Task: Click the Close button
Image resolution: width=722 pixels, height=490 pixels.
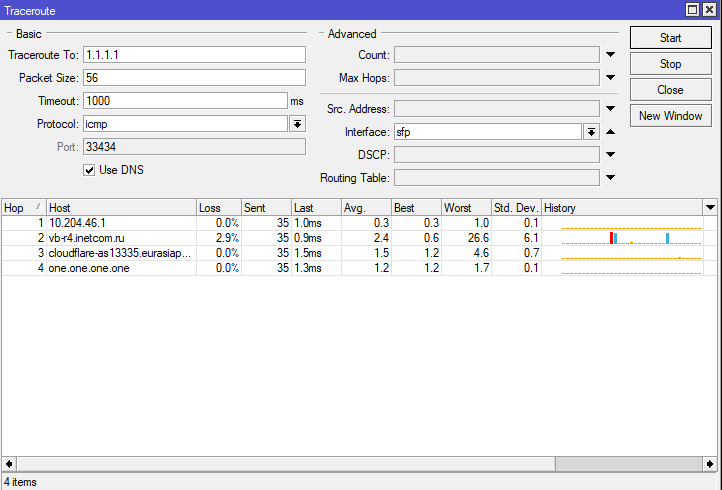Action: [x=670, y=90]
